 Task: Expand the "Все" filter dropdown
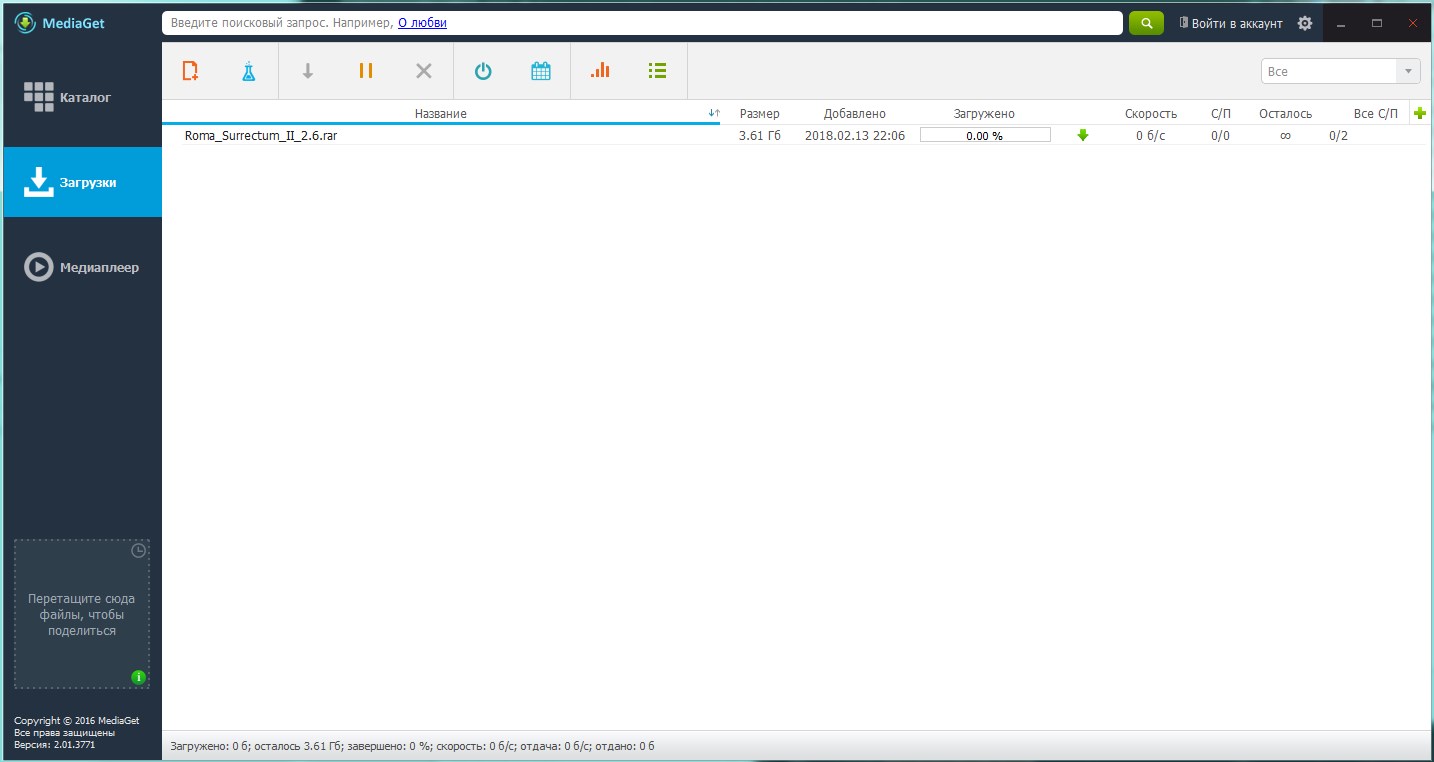[x=1340, y=72]
